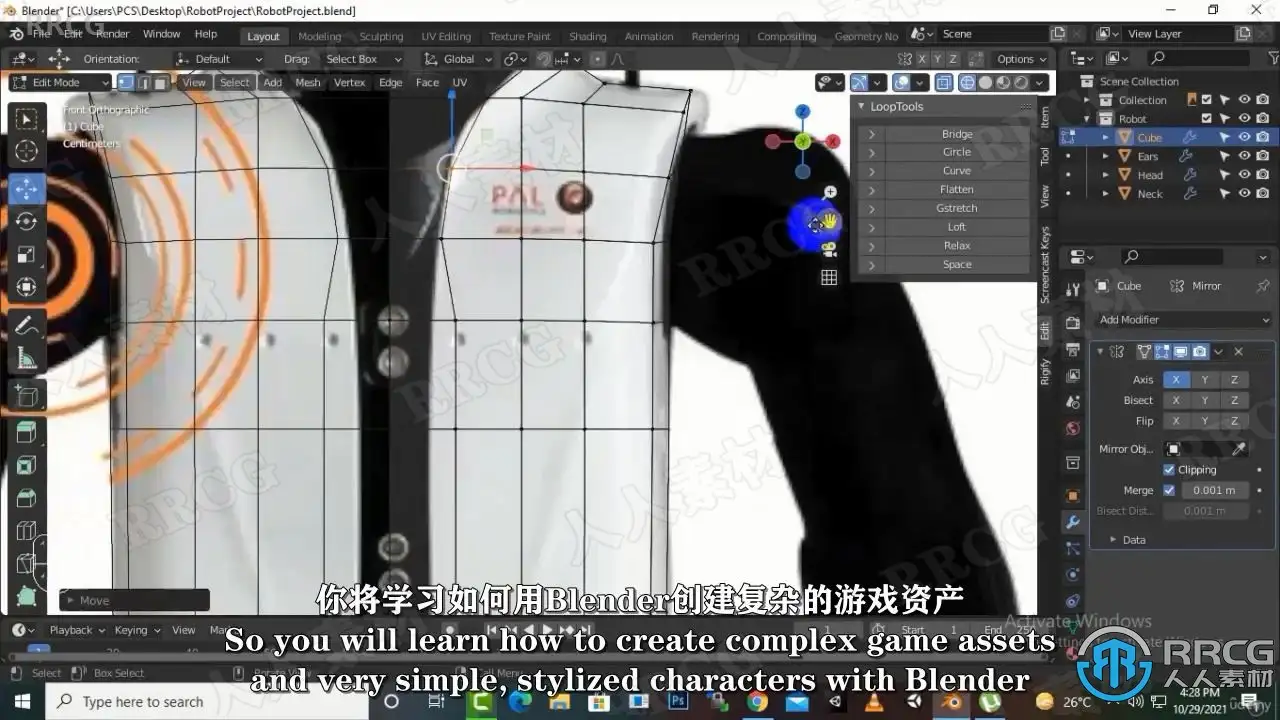Disable the Merge checkbox

[1169, 490]
